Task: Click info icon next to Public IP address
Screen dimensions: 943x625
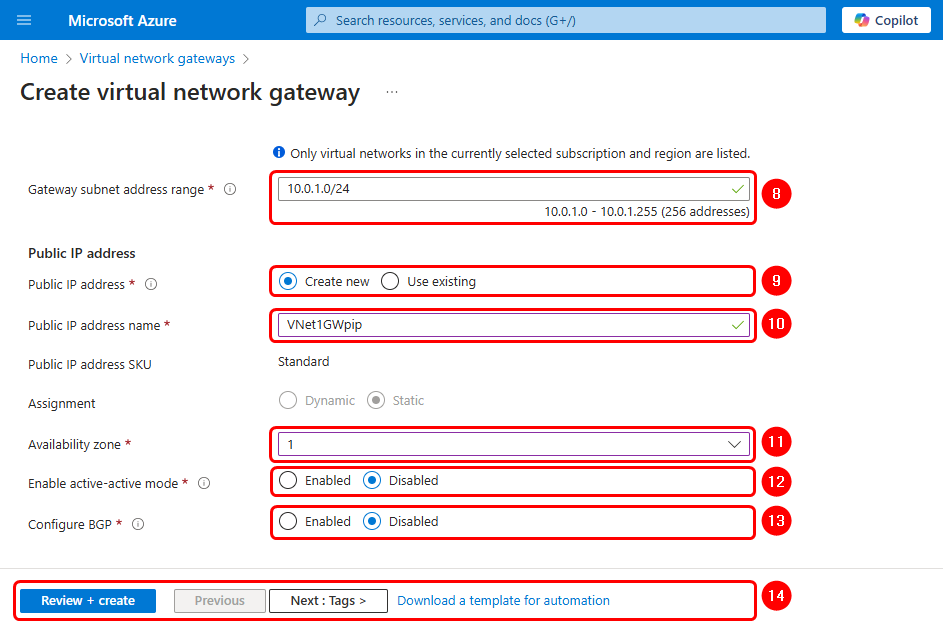Action: point(151,284)
